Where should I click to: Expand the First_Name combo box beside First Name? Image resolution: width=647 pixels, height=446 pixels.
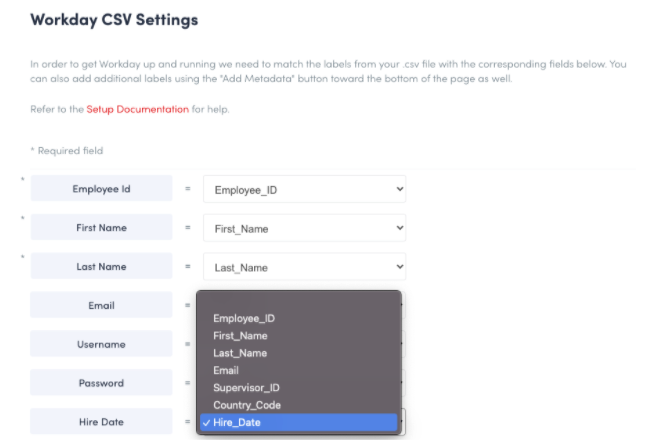[x=304, y=228]
